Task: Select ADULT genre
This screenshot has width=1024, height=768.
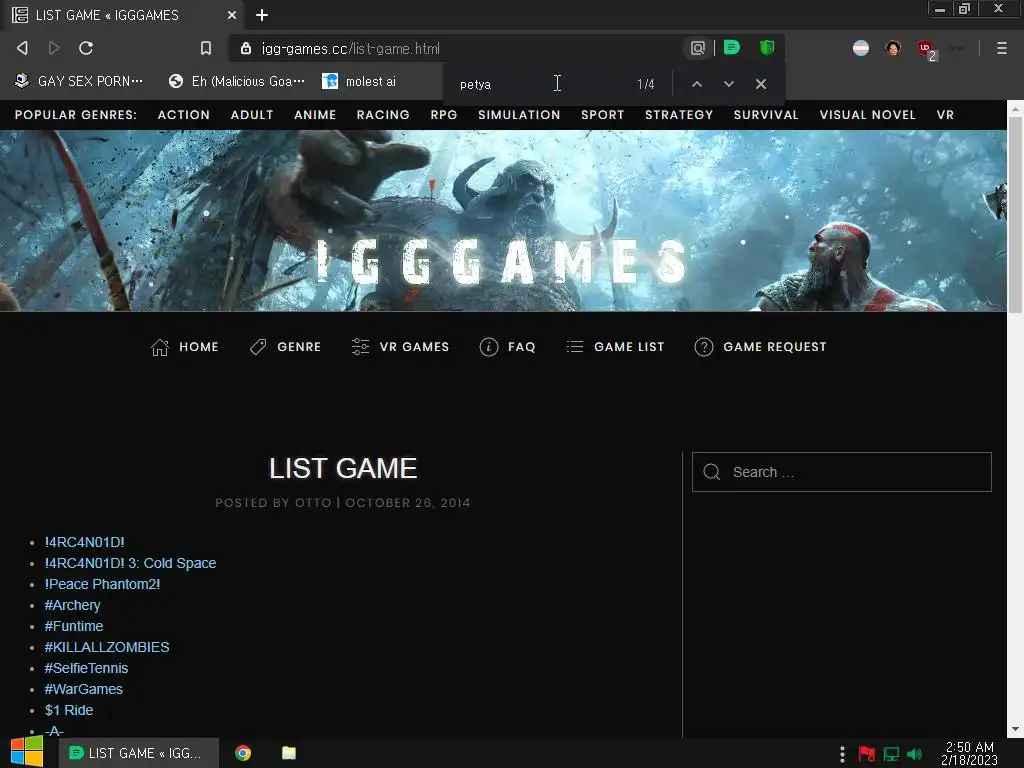Action: coord(251,115)
